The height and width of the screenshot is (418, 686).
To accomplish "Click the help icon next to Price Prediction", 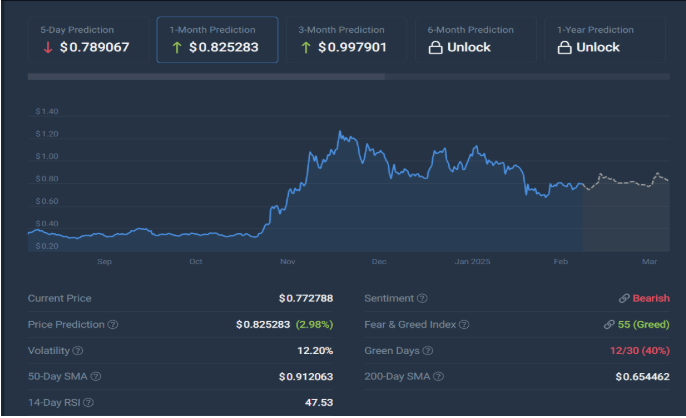I will point(112,325).
